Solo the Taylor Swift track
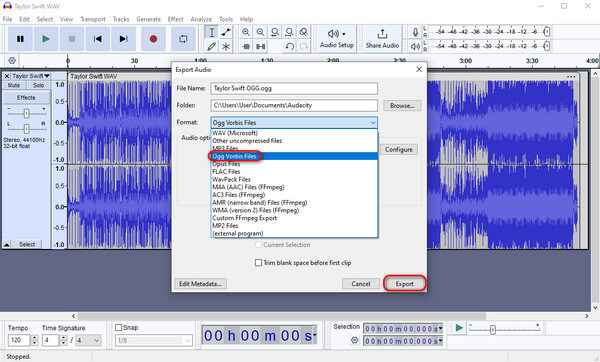The image size is (600, 362). (38, 85)
